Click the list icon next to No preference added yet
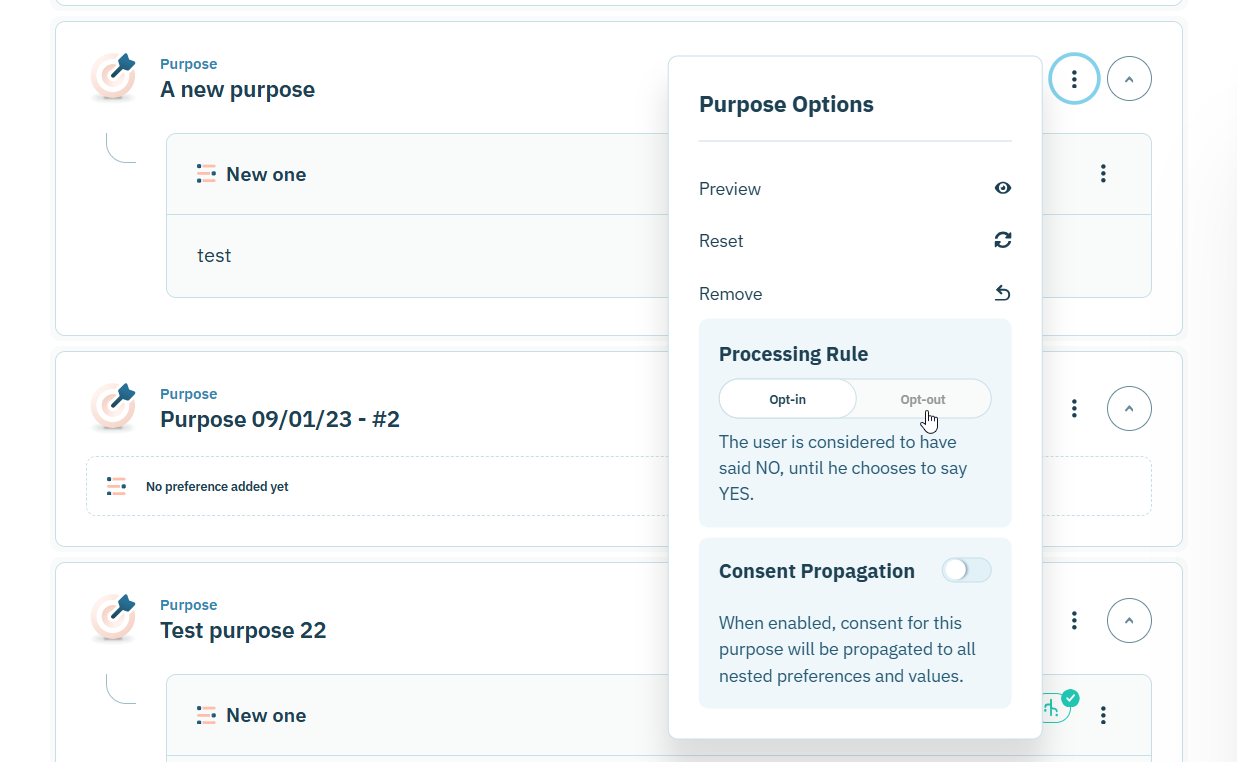Image resolution: width=1237 pixels, height=762 pixels. click(x=117, y=487)
